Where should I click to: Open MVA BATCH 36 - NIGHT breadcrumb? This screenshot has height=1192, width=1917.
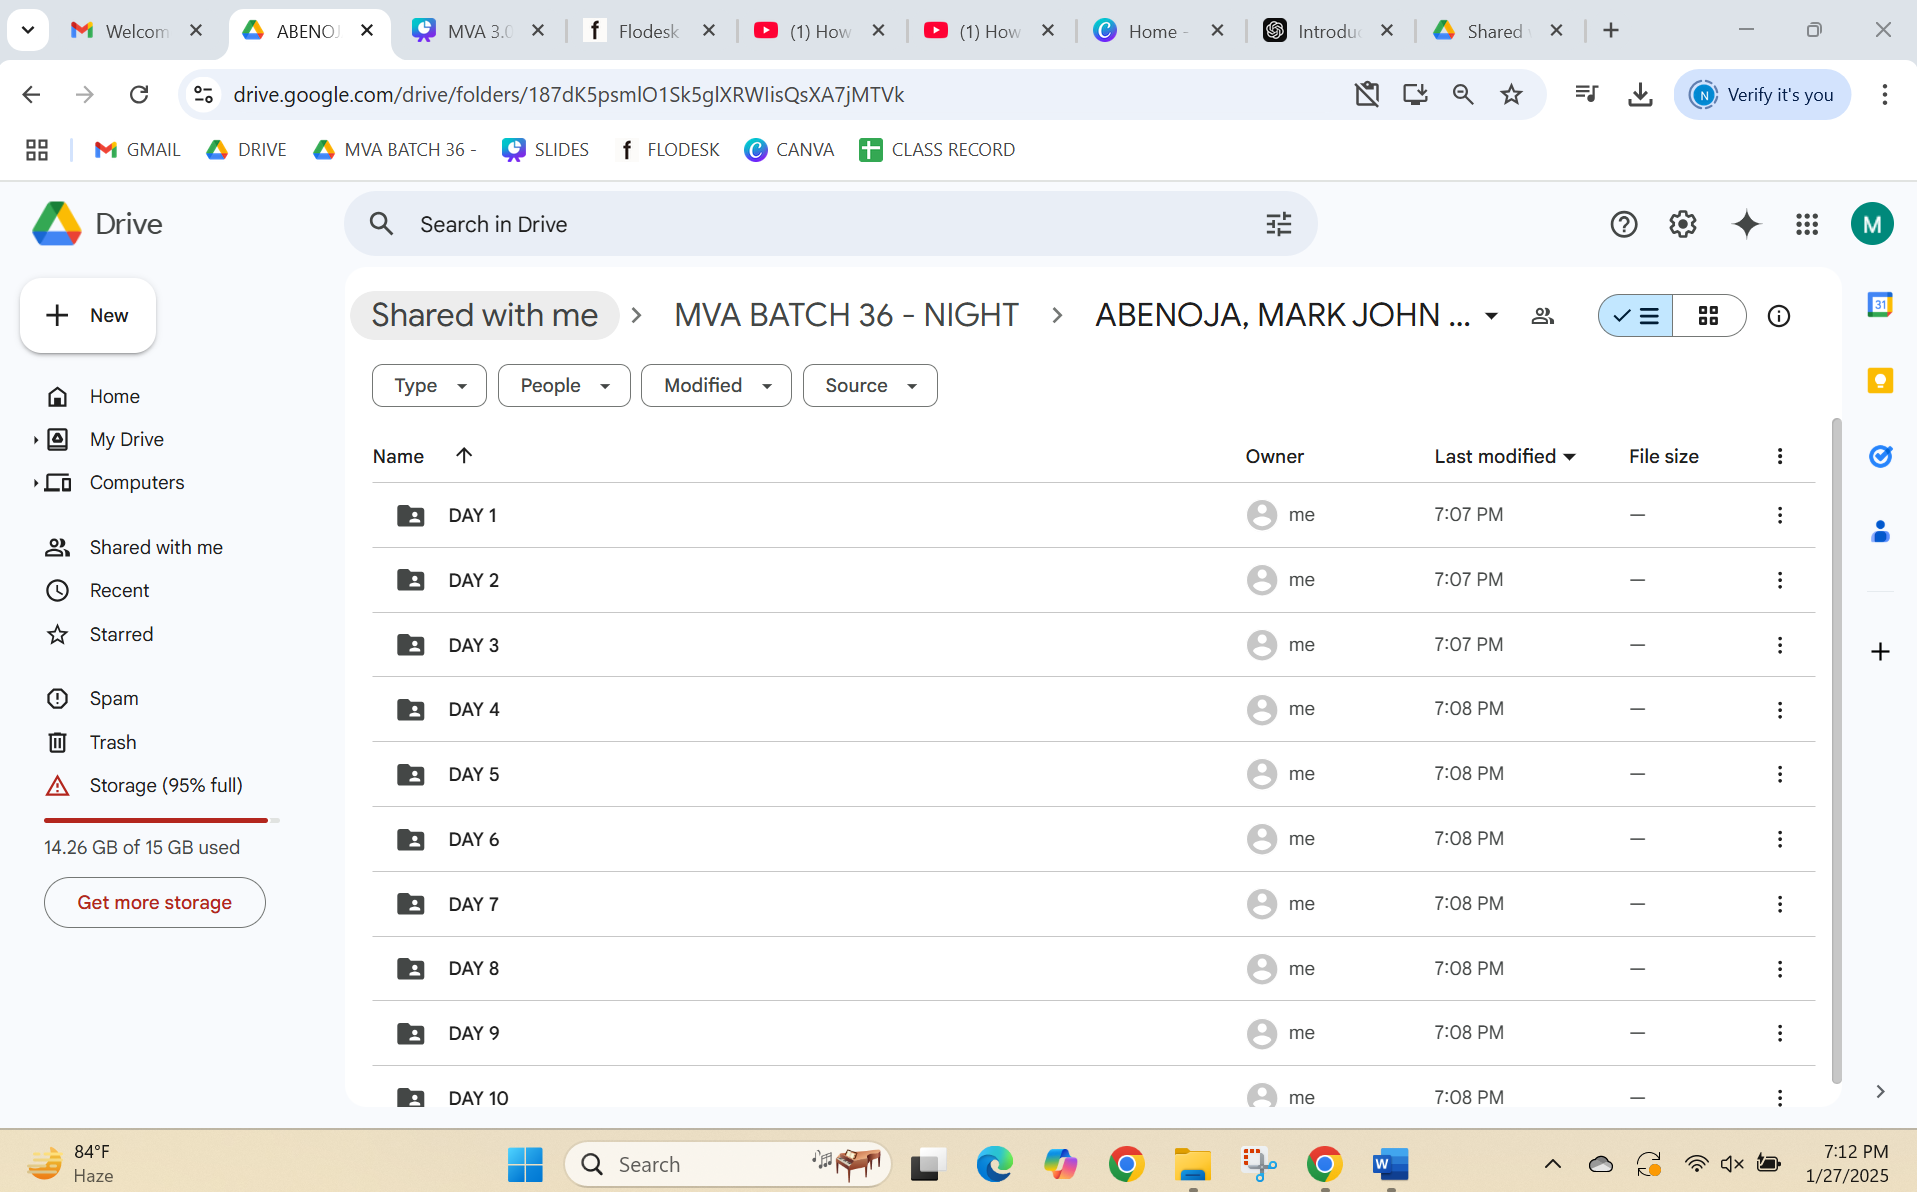click(846, 316)
